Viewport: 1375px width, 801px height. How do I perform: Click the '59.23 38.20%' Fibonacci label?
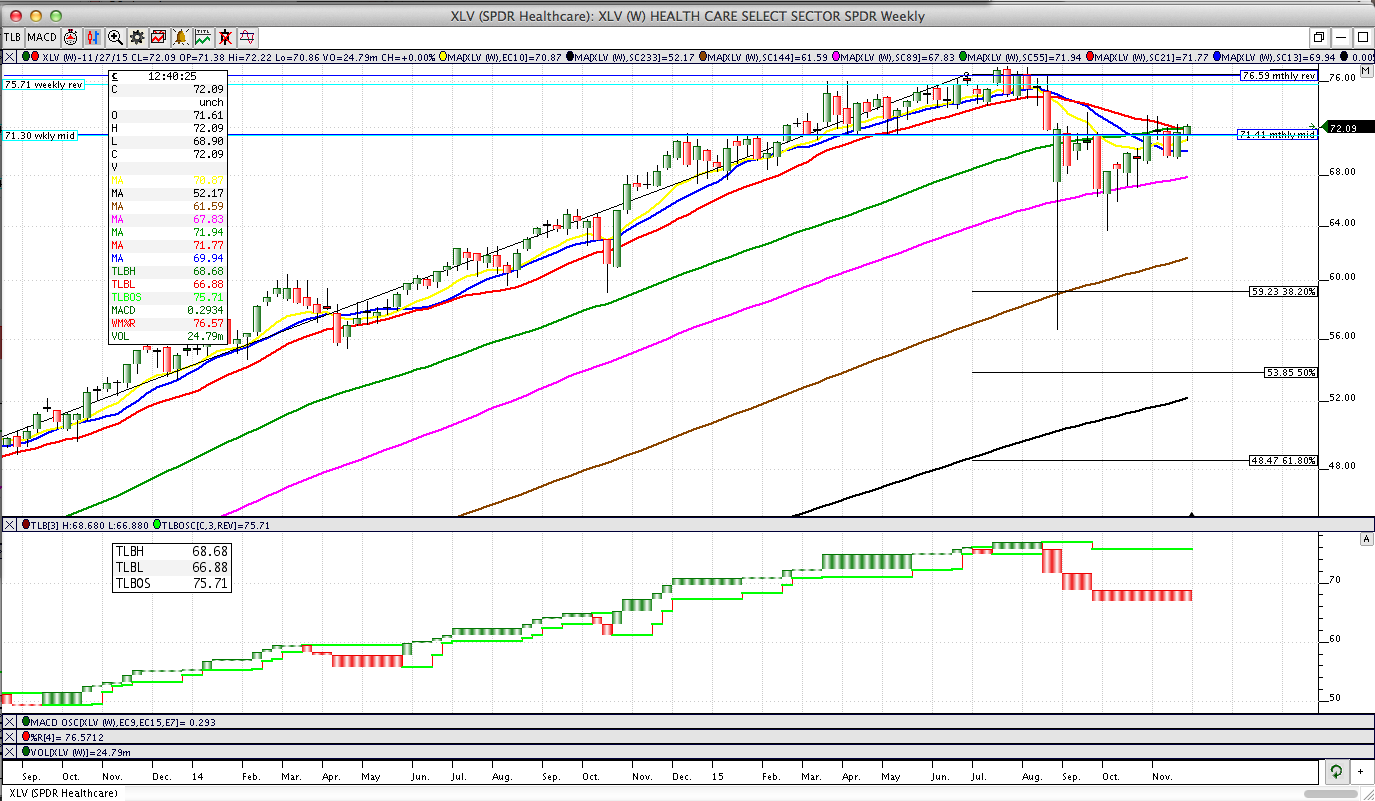pos(1284,291)
